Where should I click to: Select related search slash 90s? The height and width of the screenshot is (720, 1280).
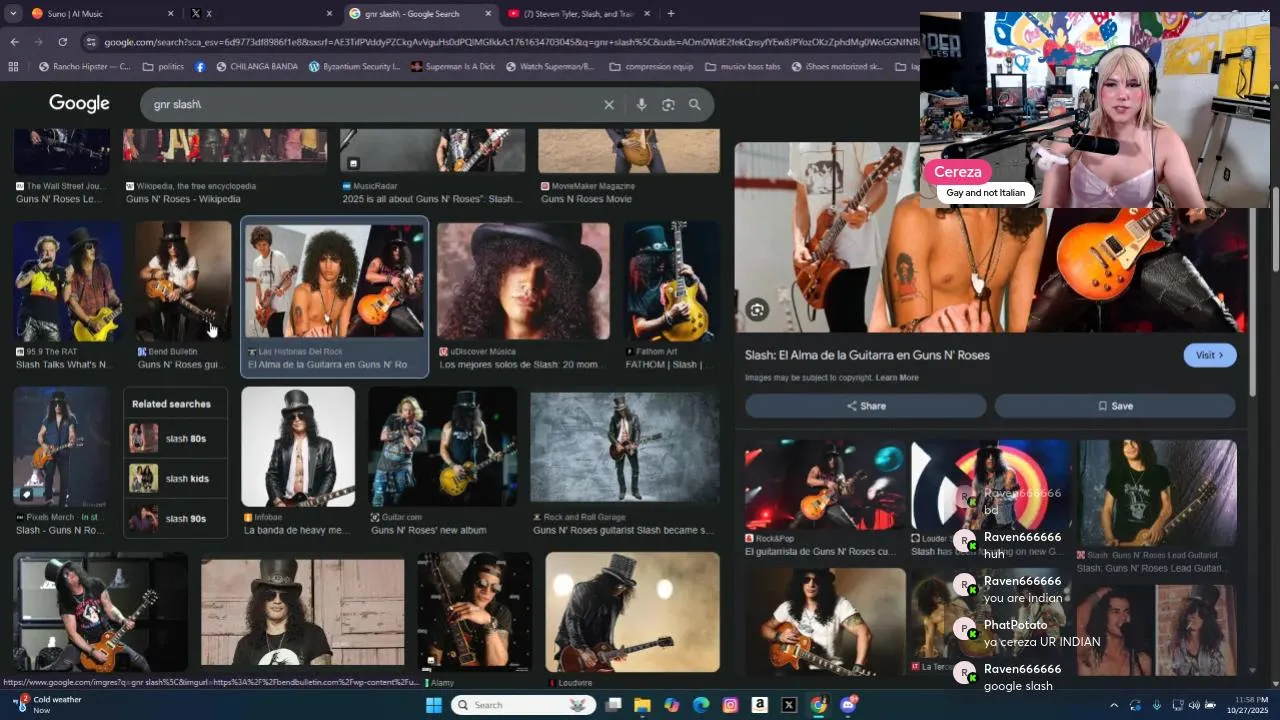coord(176,519)
